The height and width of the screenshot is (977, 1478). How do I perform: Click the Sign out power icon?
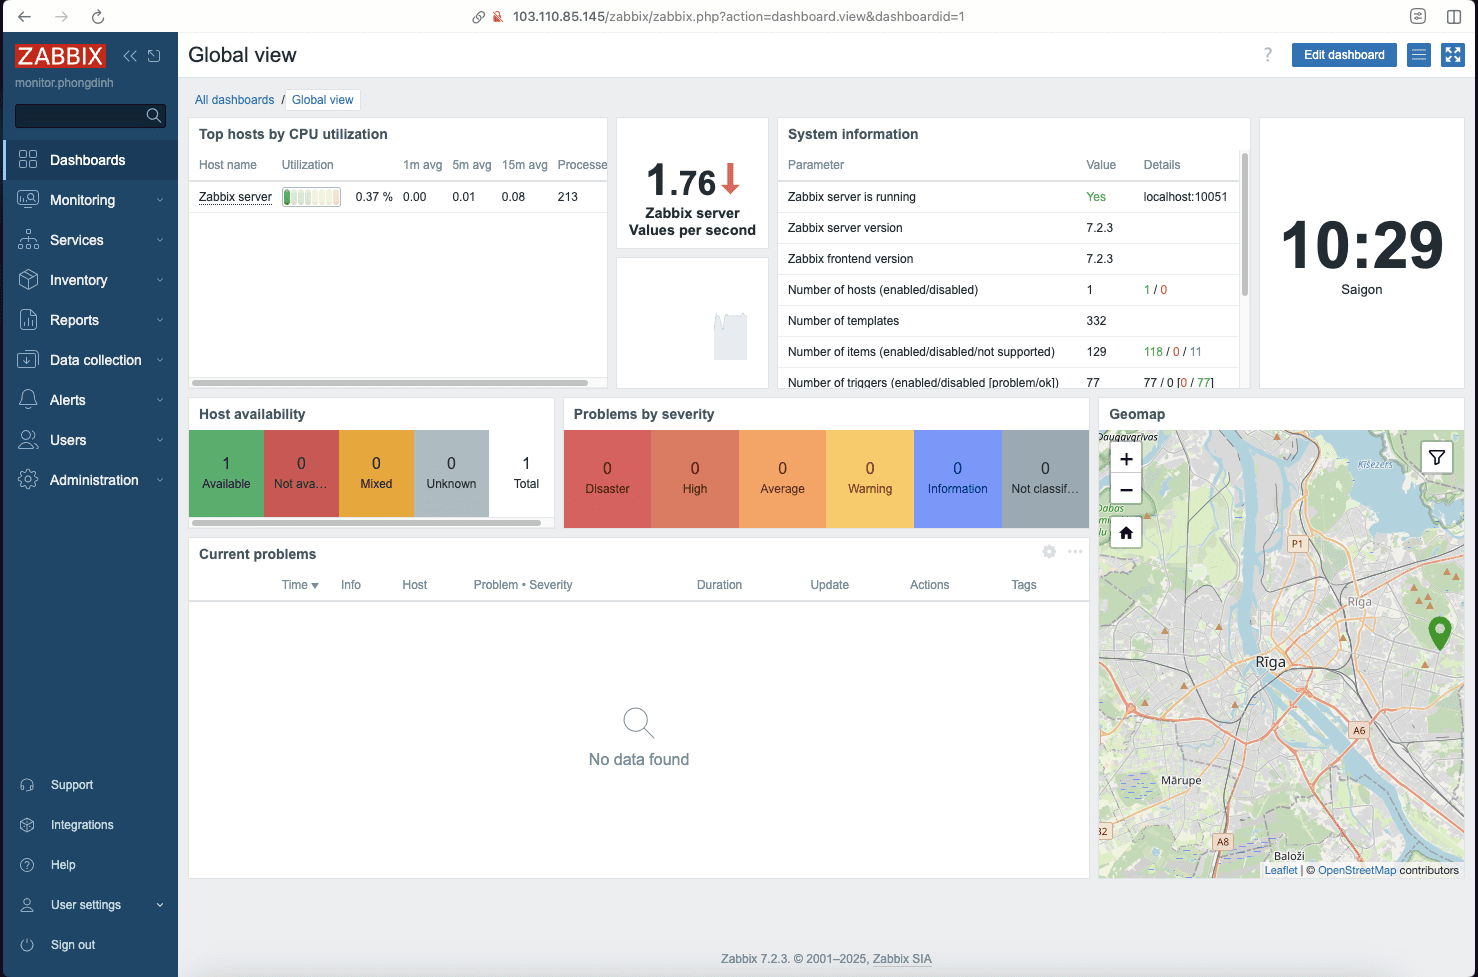27,945
